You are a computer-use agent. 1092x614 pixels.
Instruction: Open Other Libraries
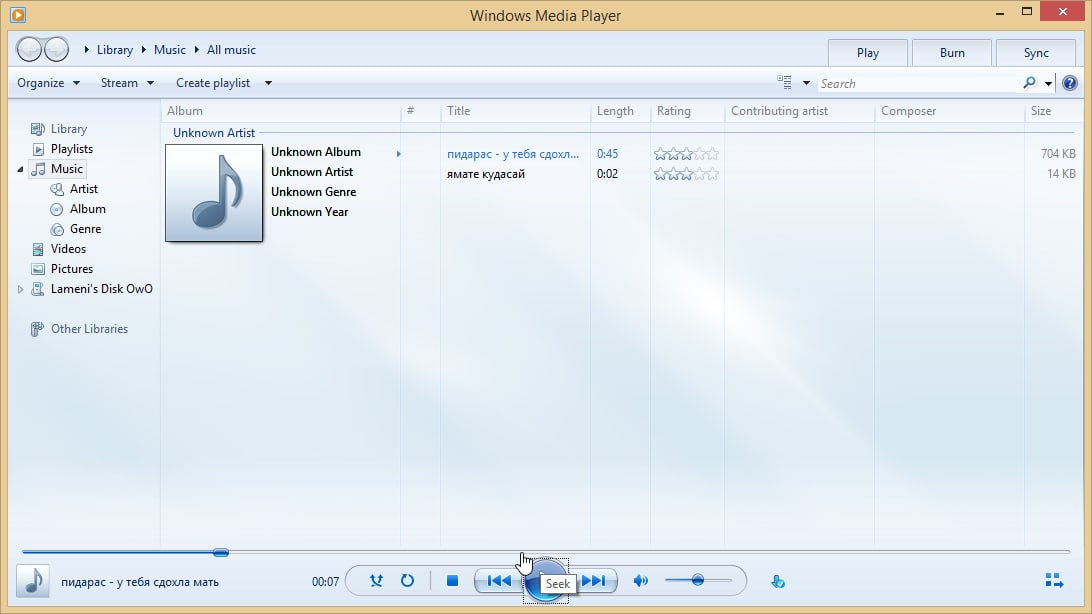pyautogui.click(x=89, y=329)
